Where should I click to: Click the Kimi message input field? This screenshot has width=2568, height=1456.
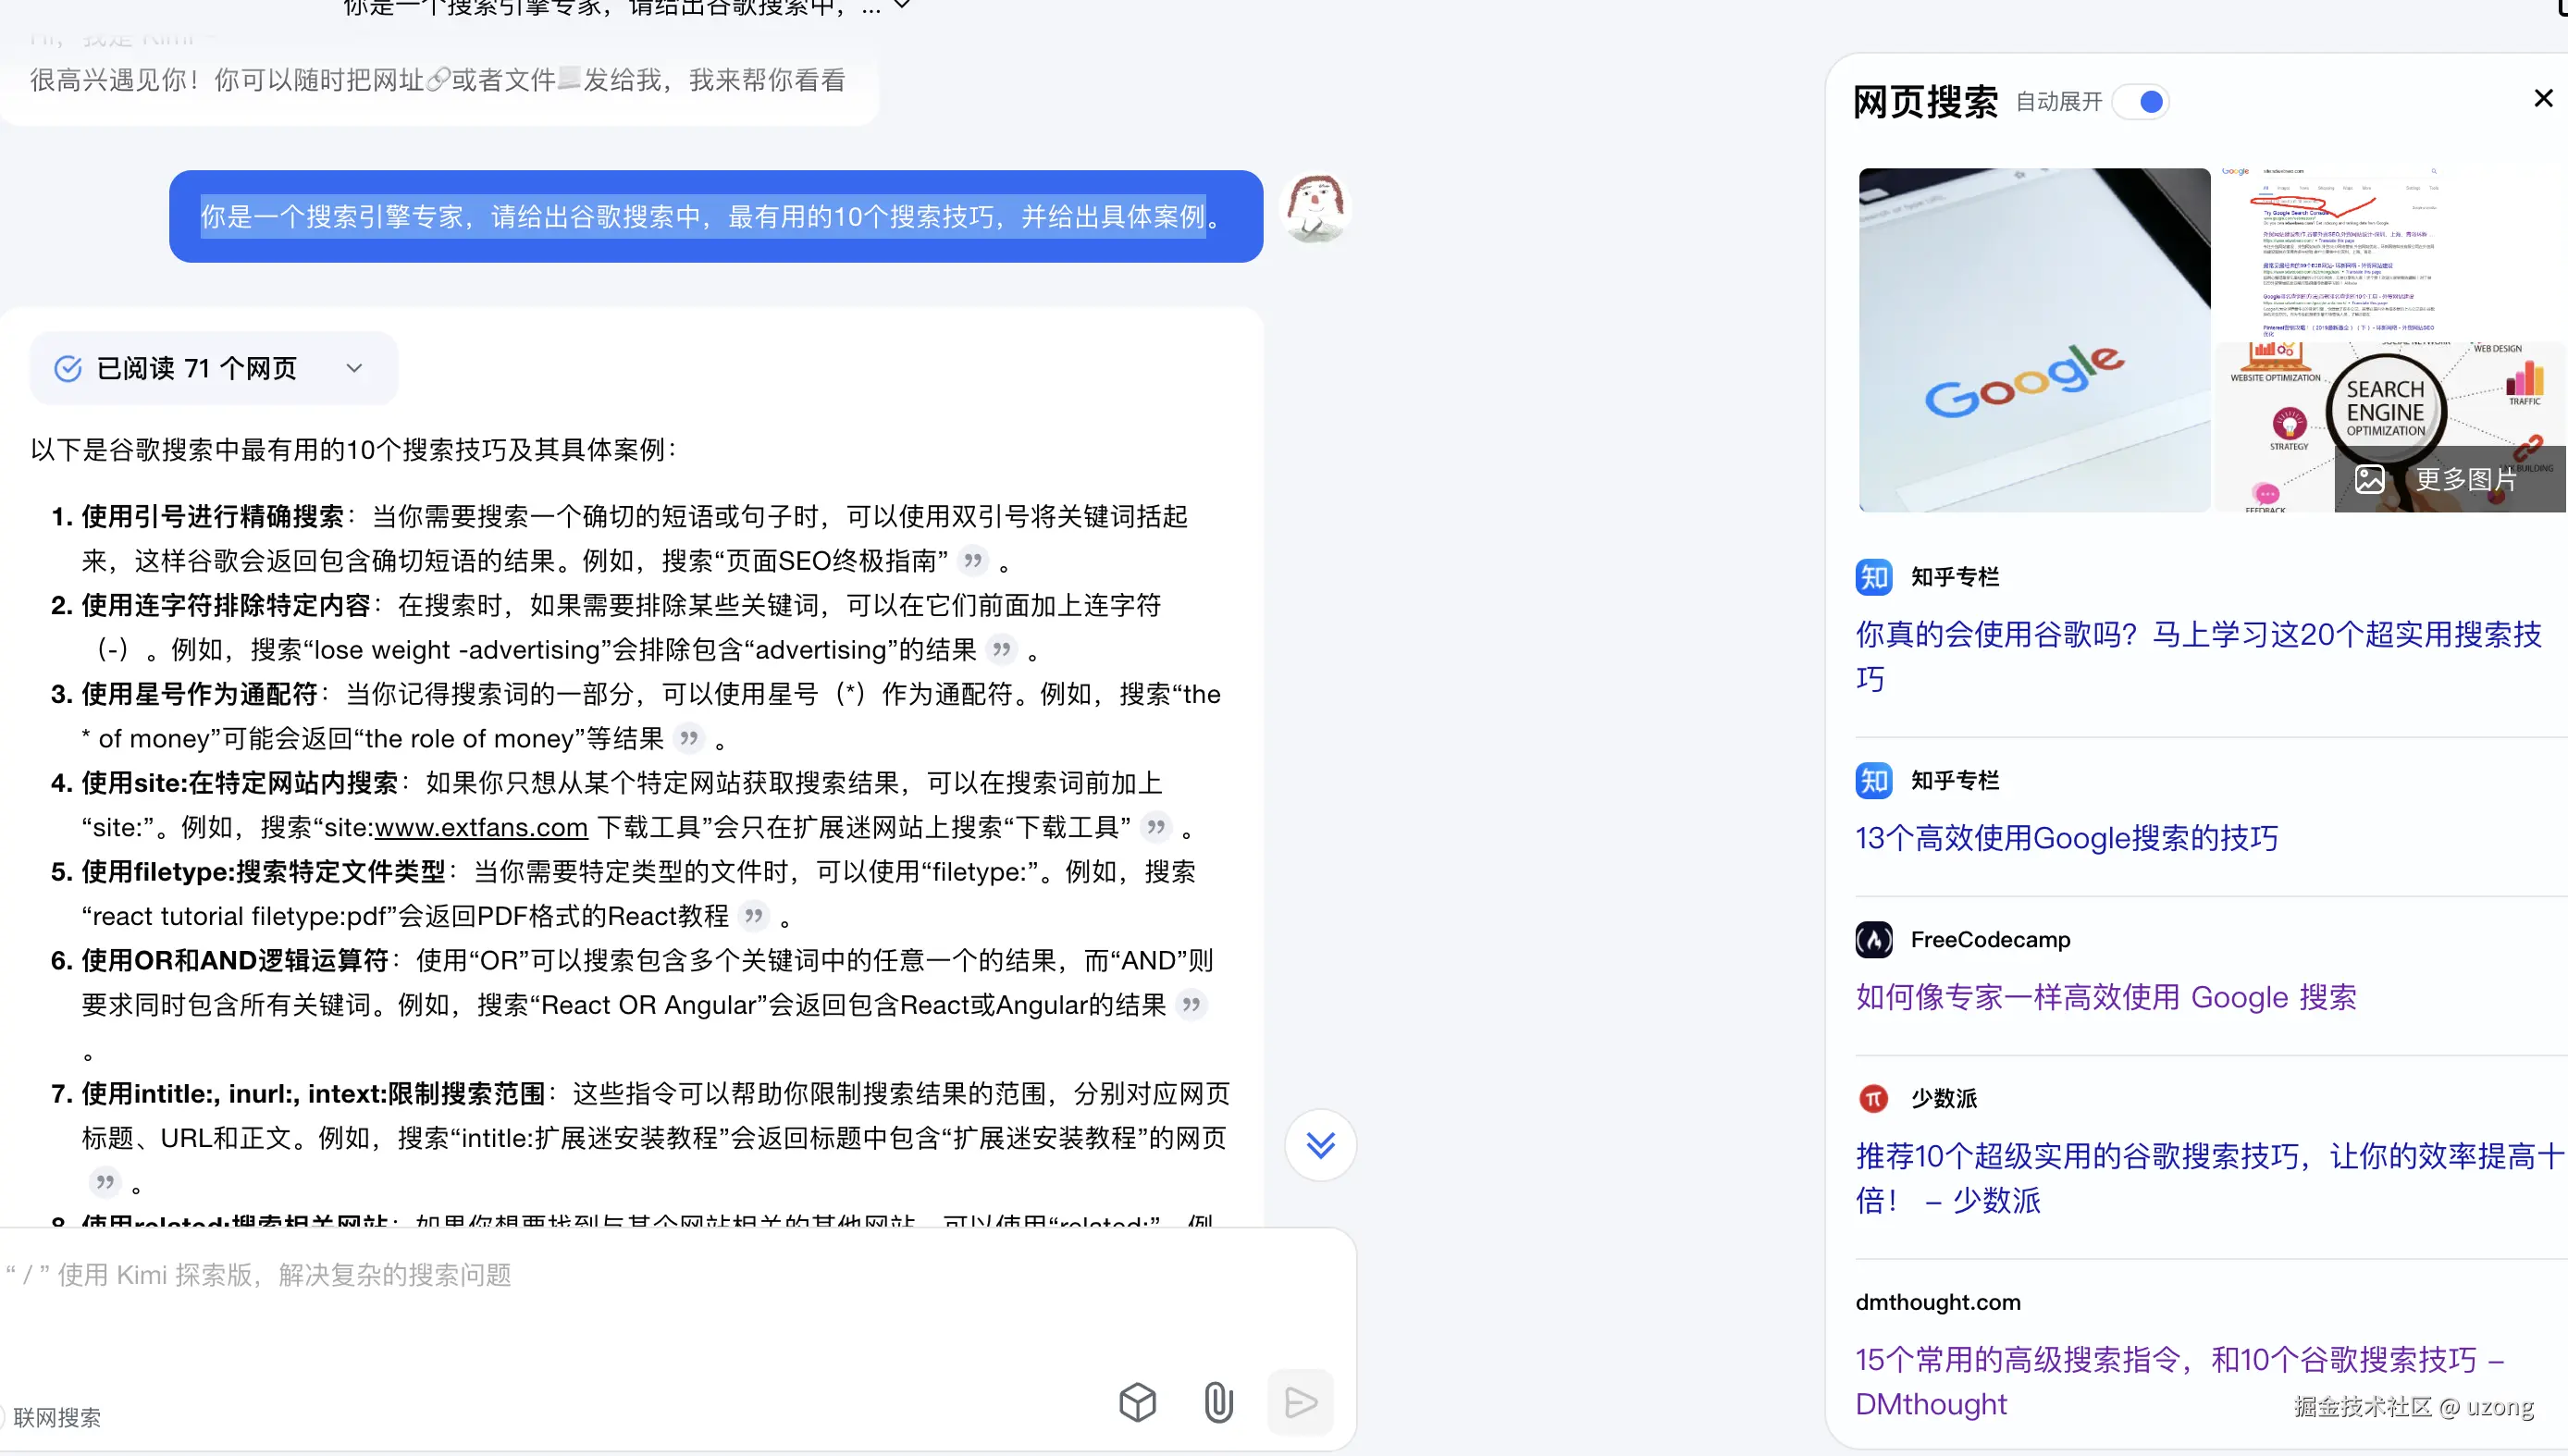tap(600, 1300)
